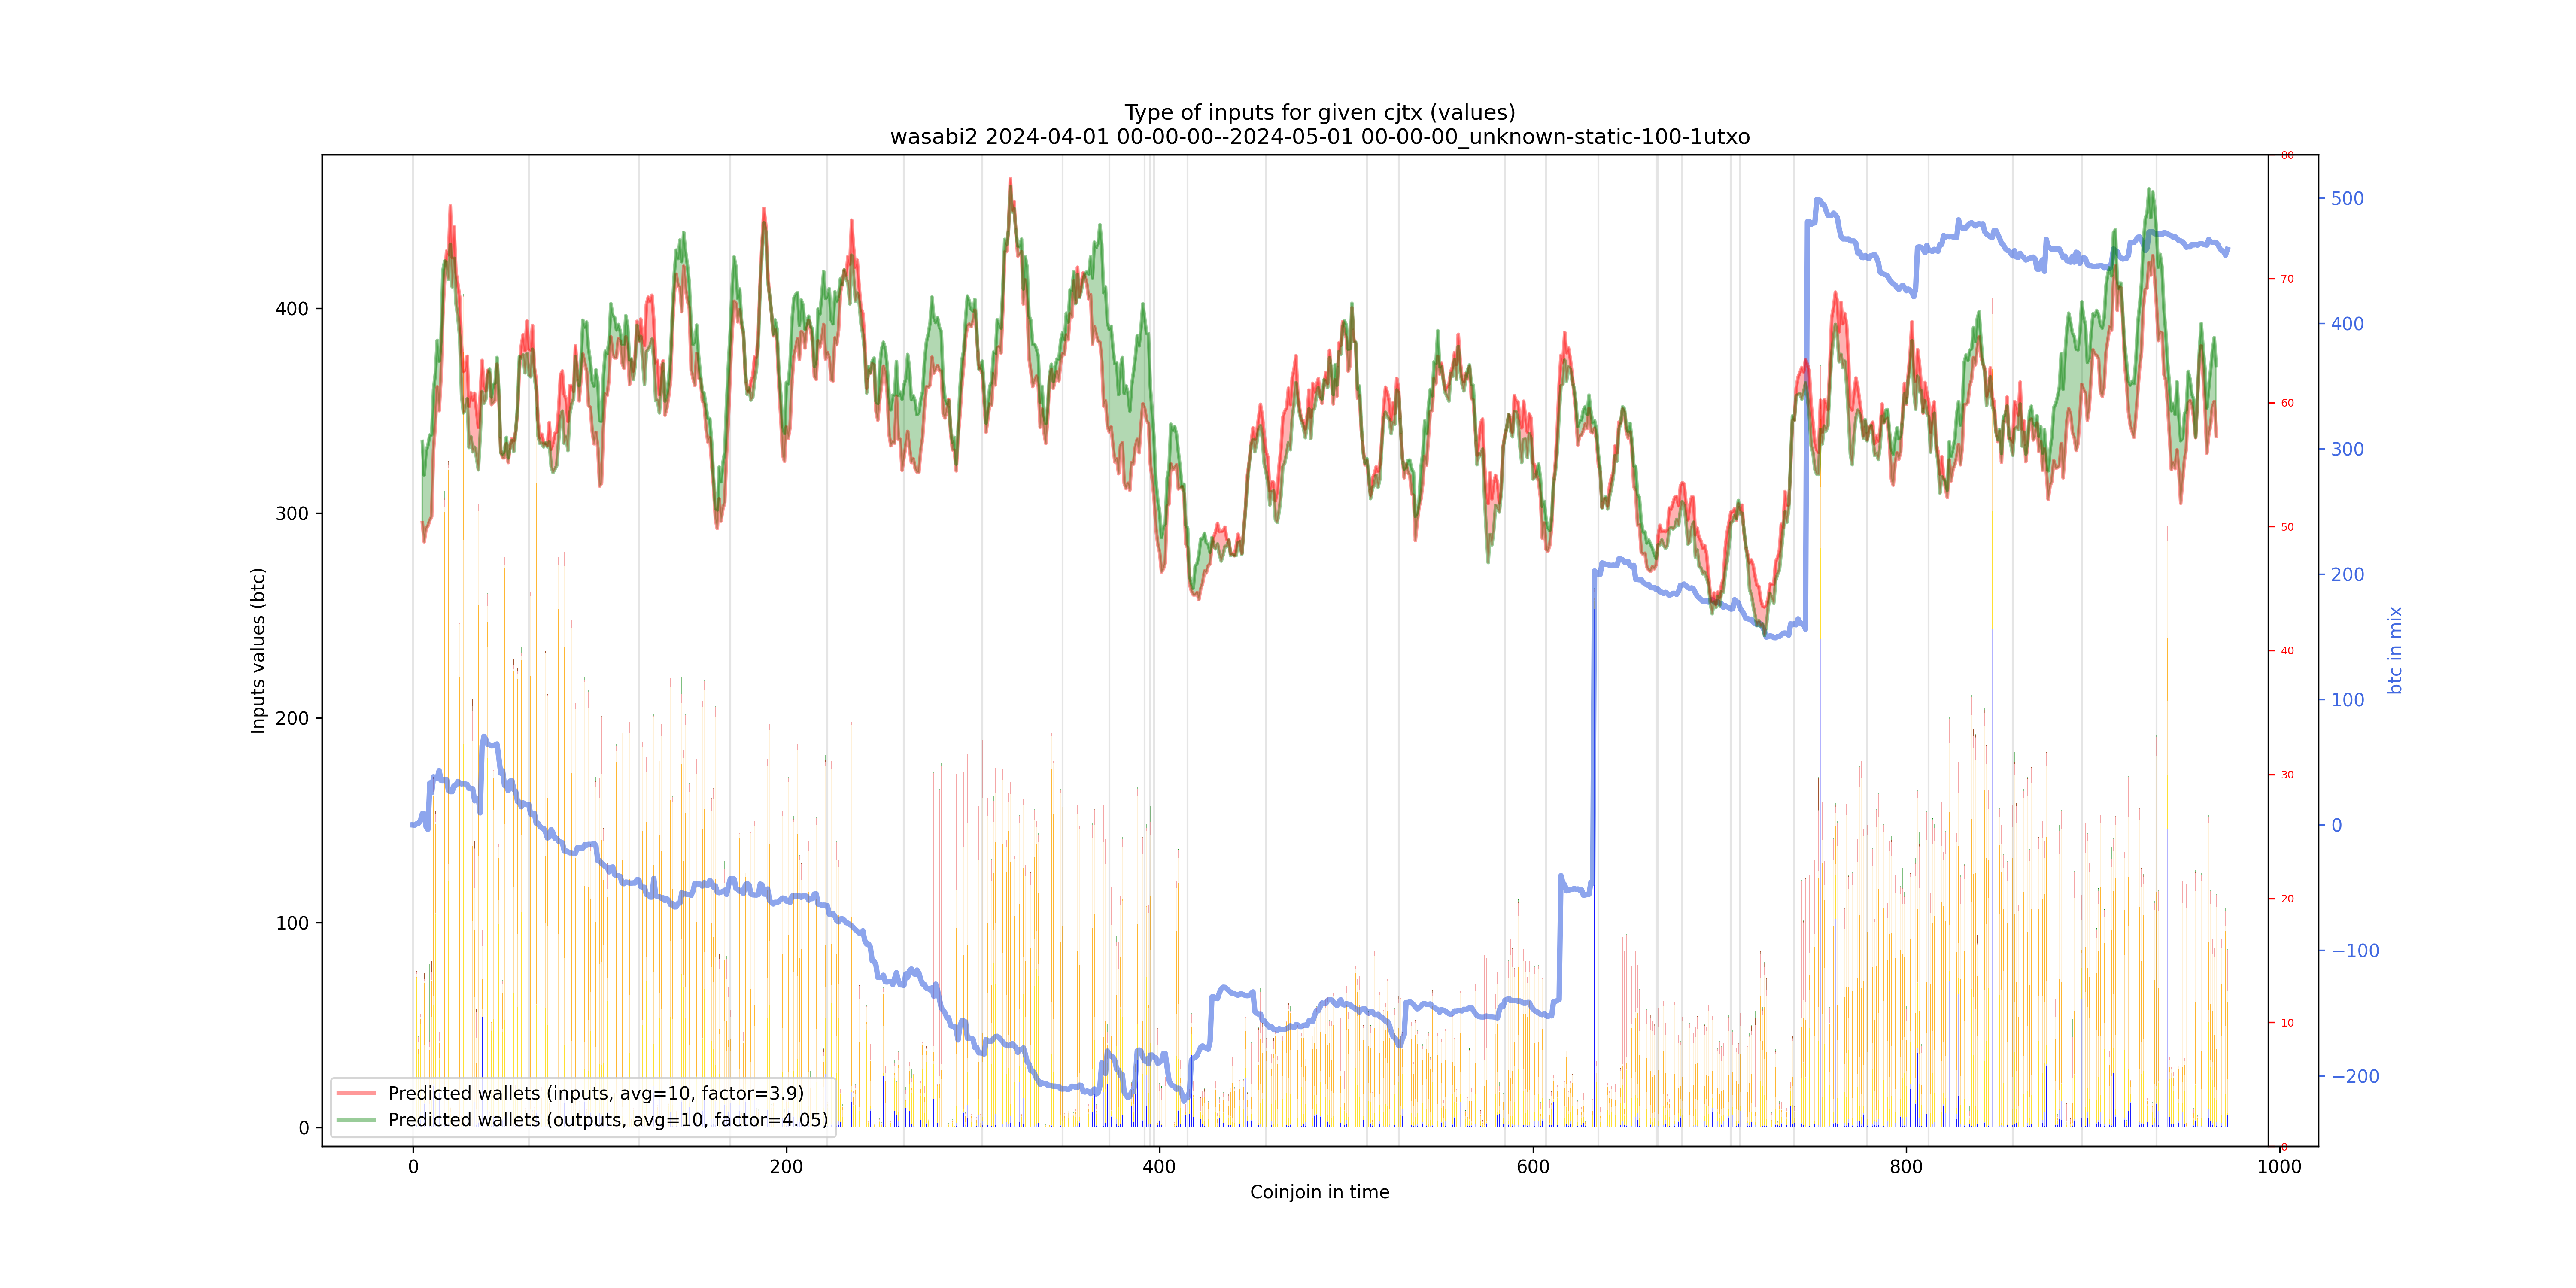
Task: Click the '600' tick on the bottom x-axis
Action: [x=1533, y=1167]
